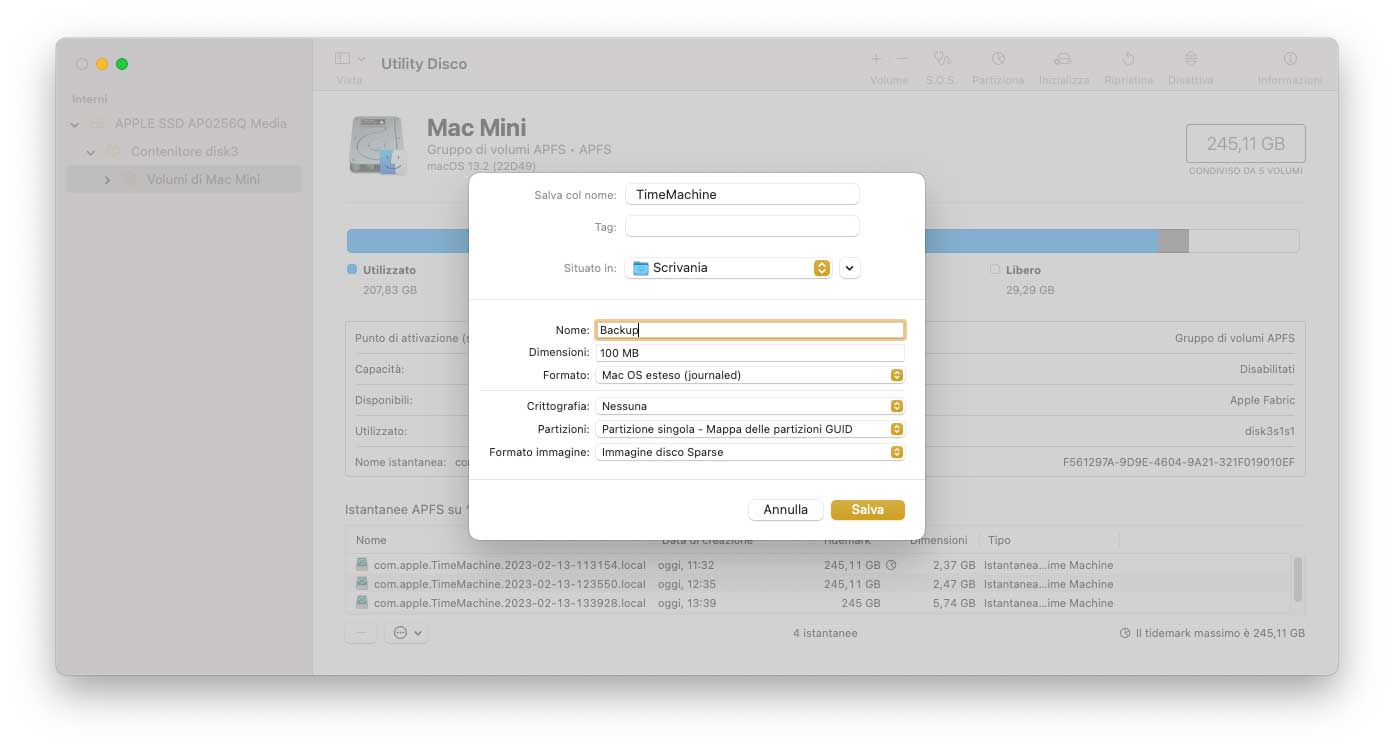Click the Annulla button

coord(786,510)
